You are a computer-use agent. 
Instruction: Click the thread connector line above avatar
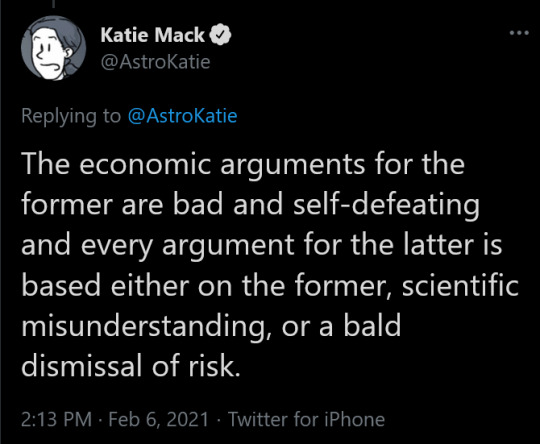coord(53,3)
